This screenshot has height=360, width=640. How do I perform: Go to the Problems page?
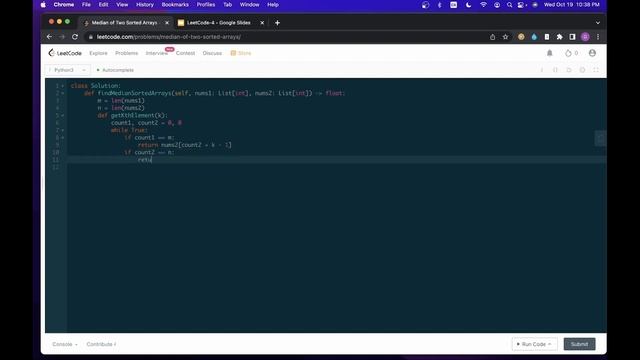[127, 53]
